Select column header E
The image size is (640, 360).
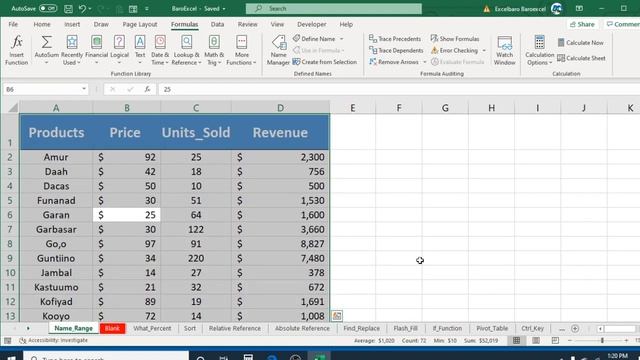coord(353,108)
